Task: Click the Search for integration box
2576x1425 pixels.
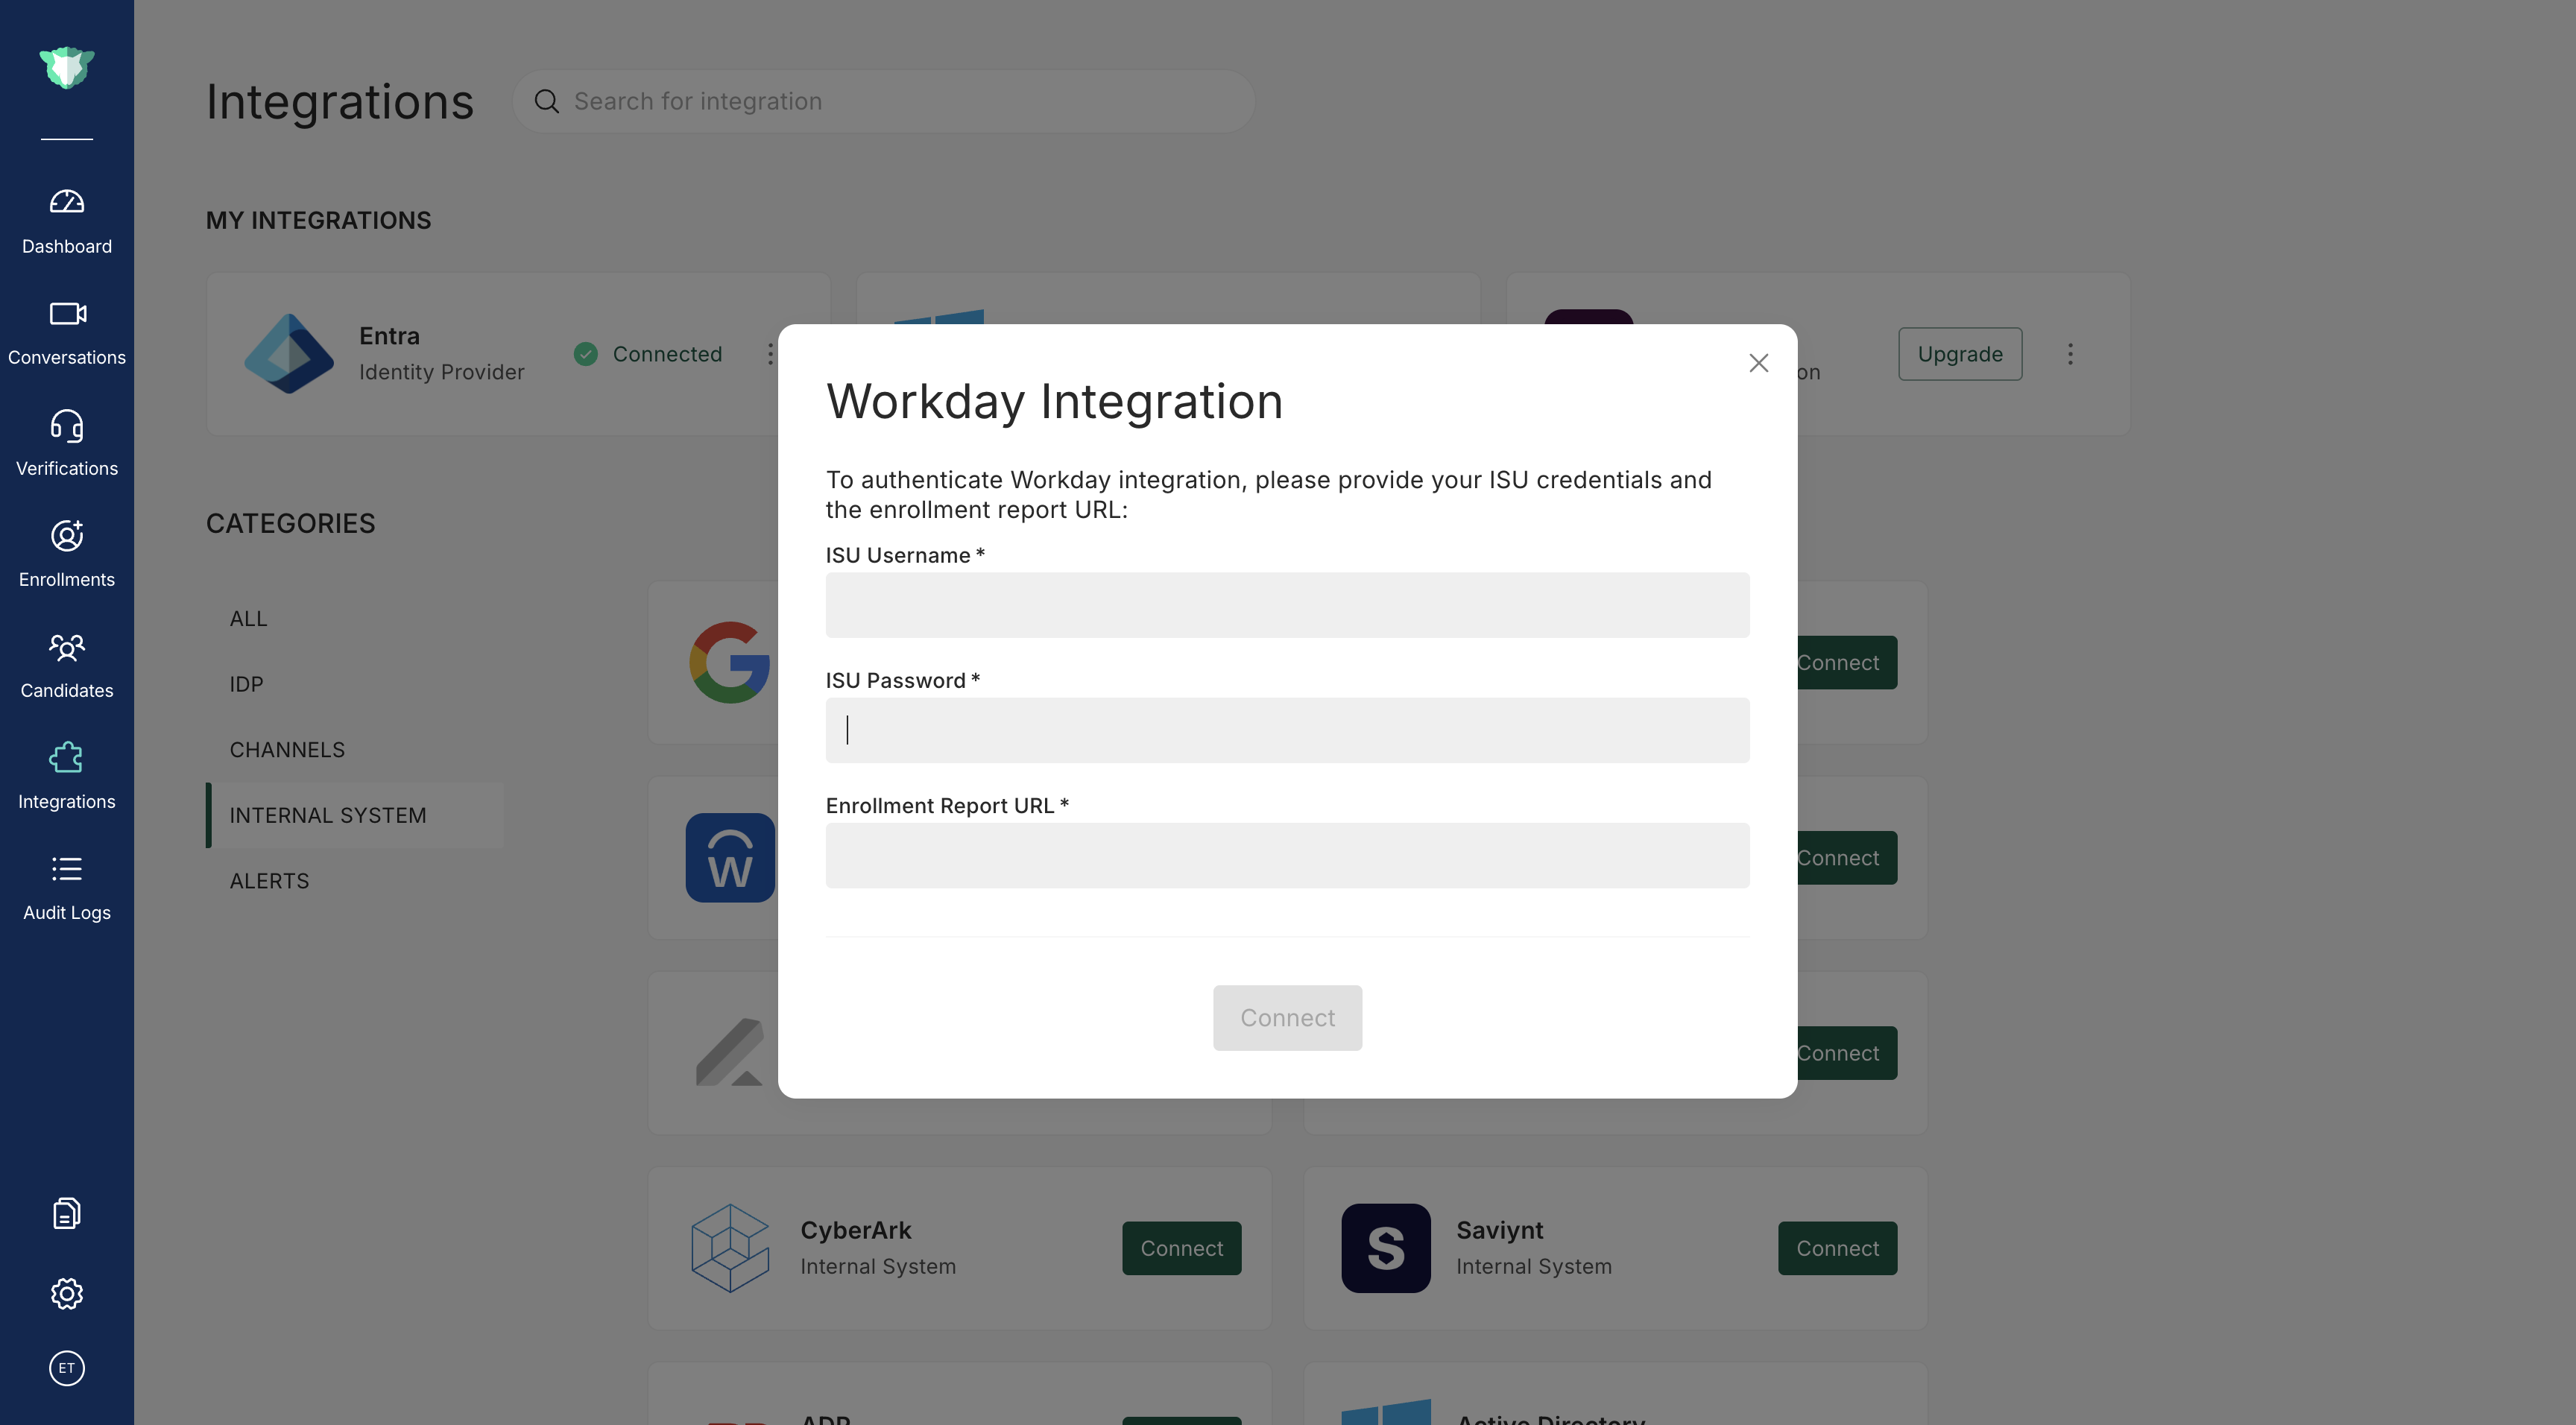Action: point(883,101)
